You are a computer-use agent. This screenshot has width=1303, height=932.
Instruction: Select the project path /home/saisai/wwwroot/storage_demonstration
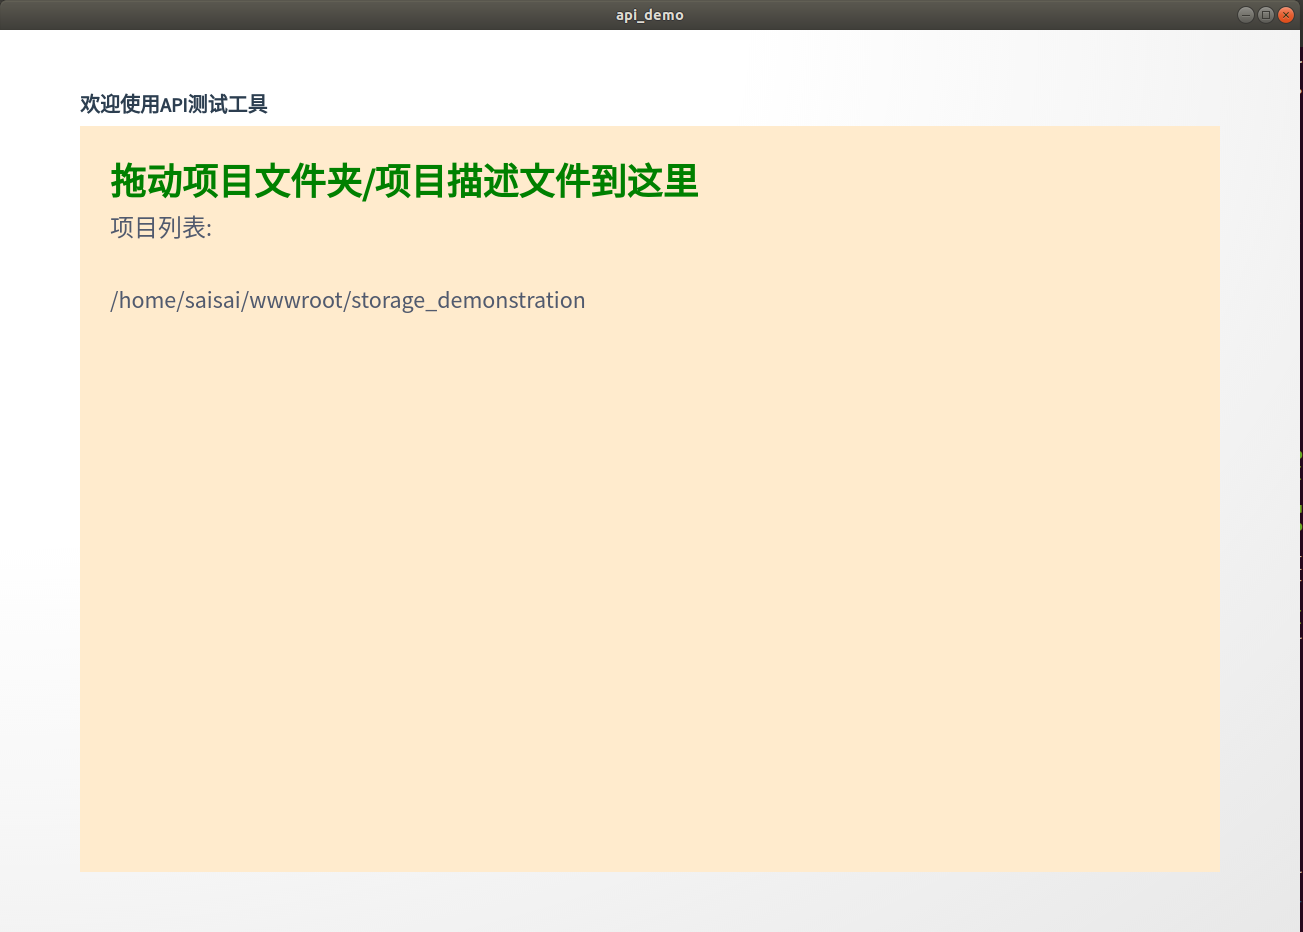347,299
